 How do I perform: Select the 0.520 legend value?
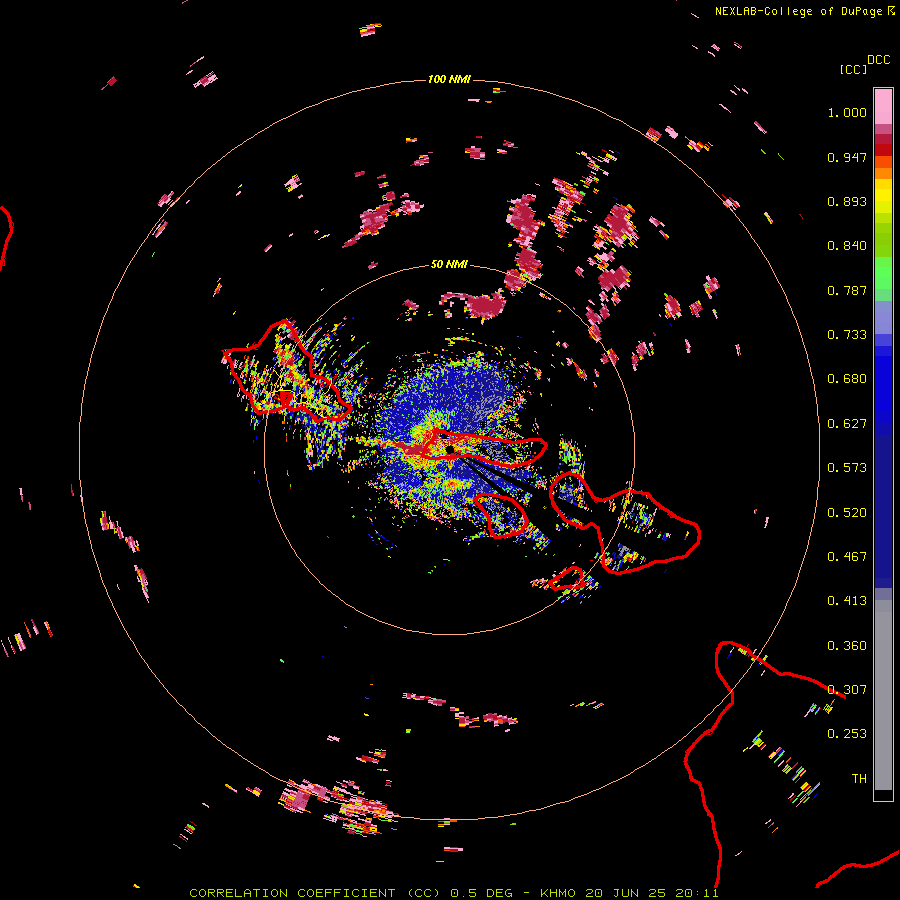(847, 512)
